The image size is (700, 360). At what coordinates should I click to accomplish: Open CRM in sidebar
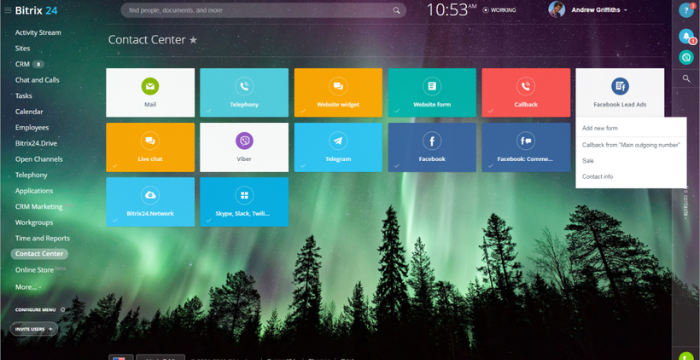pyautogui.click(x=22, y=64)
